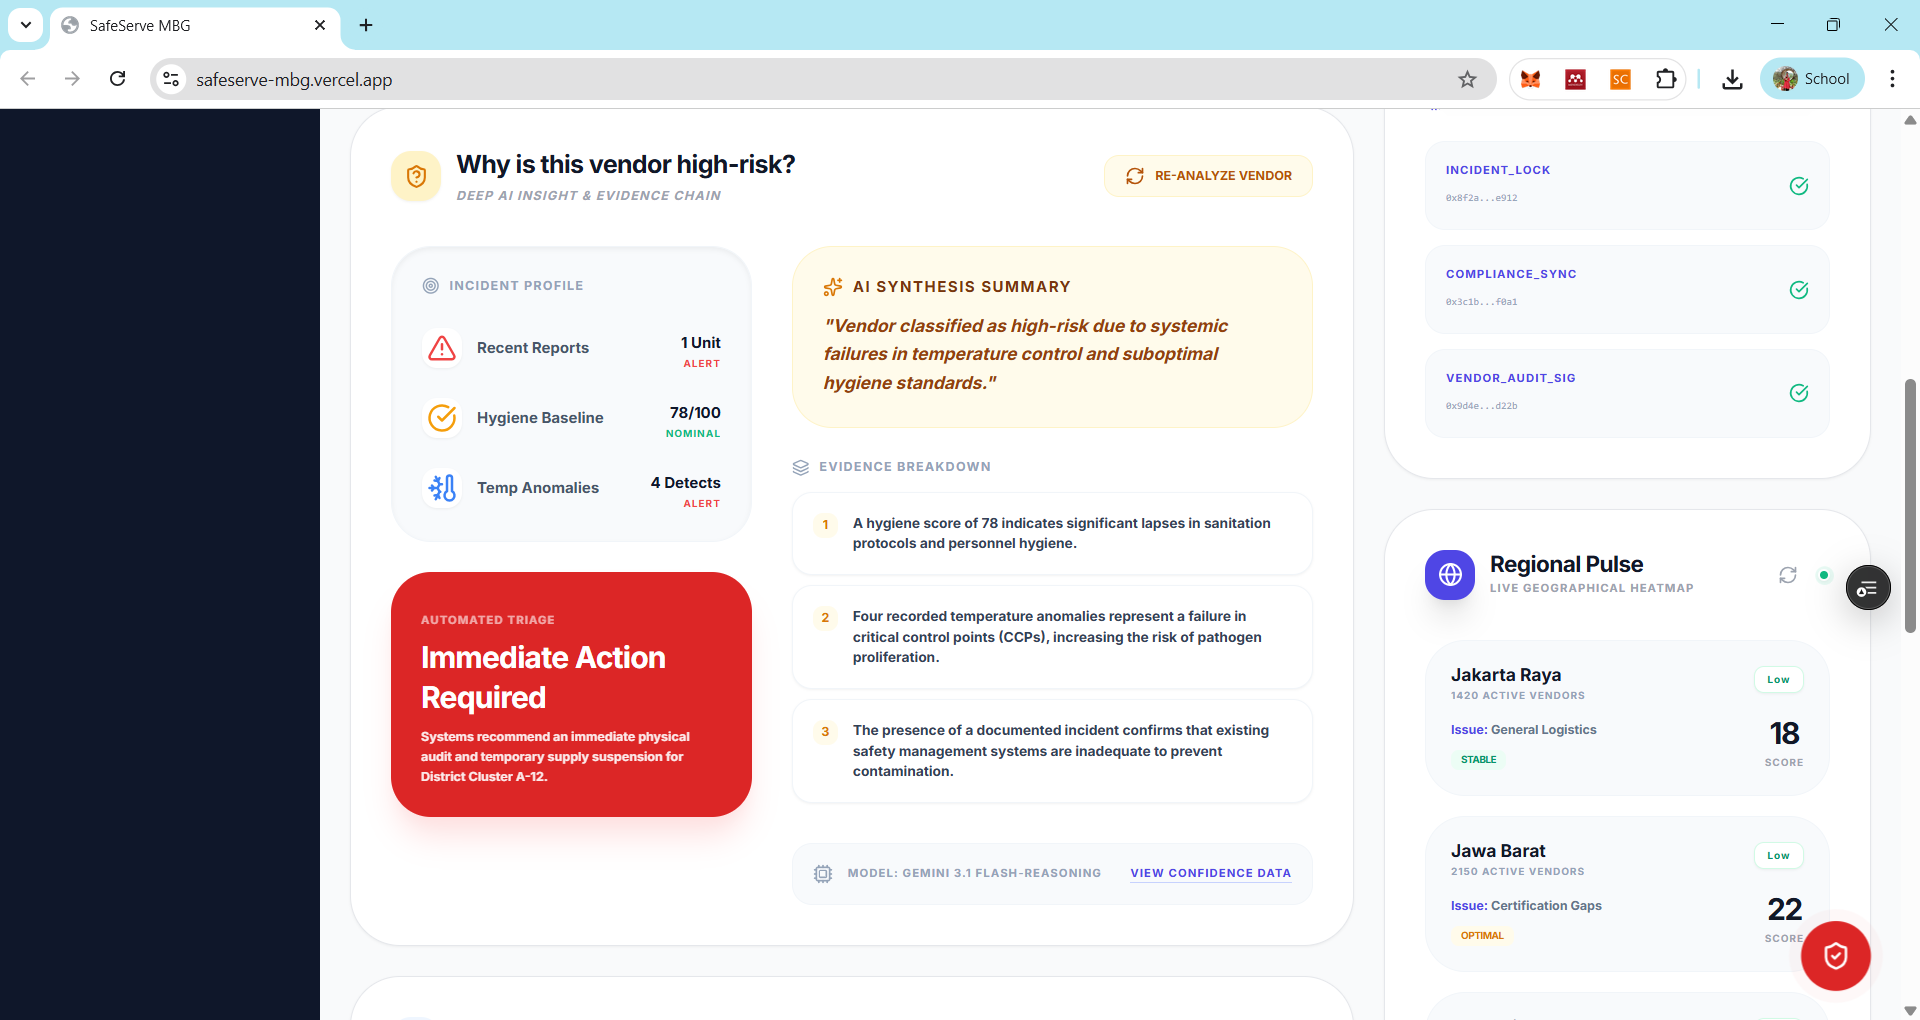Screen dimensions: 1920x1020
Task: Click the Issue: Certification Gaps text
Action: (x=1526, y=906)
